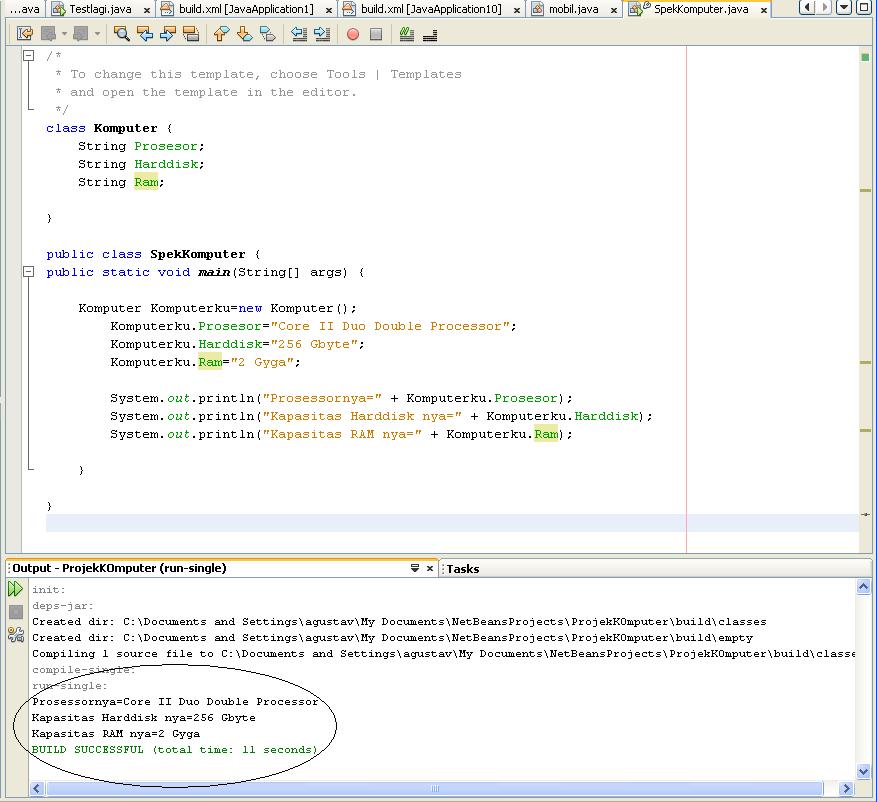Click the SpekKomputer class name
877x802 pixels.
[x=197, y=254]
